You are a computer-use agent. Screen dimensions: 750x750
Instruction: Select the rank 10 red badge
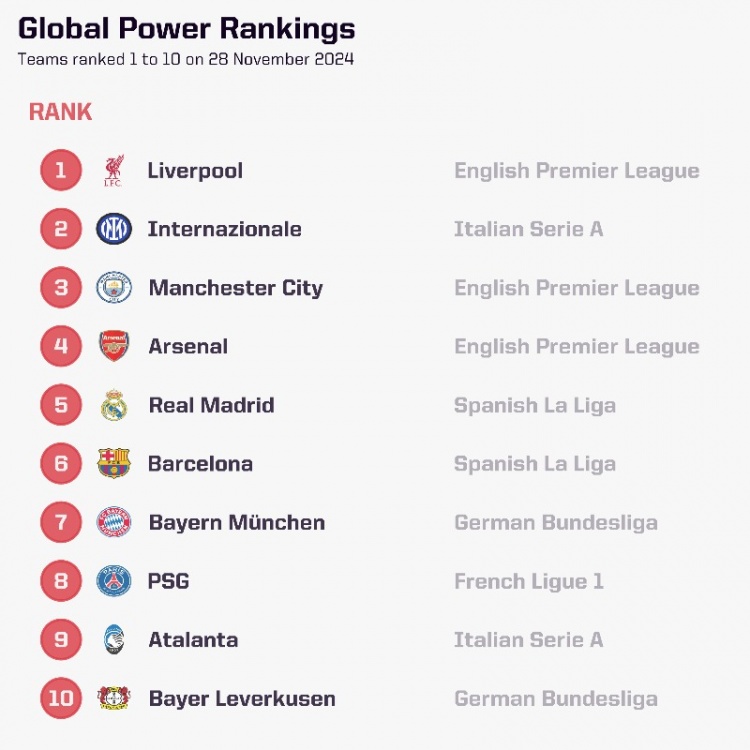tap(61, 698)
